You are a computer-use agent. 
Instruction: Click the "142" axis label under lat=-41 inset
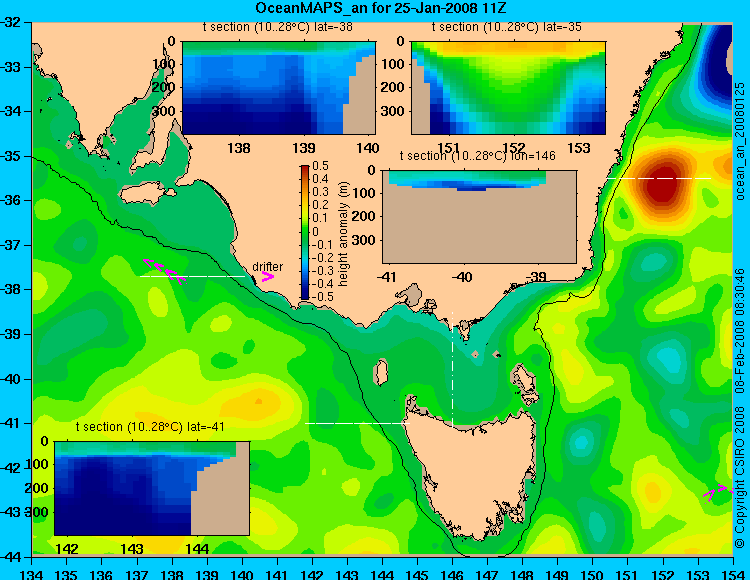coord(66,549)
